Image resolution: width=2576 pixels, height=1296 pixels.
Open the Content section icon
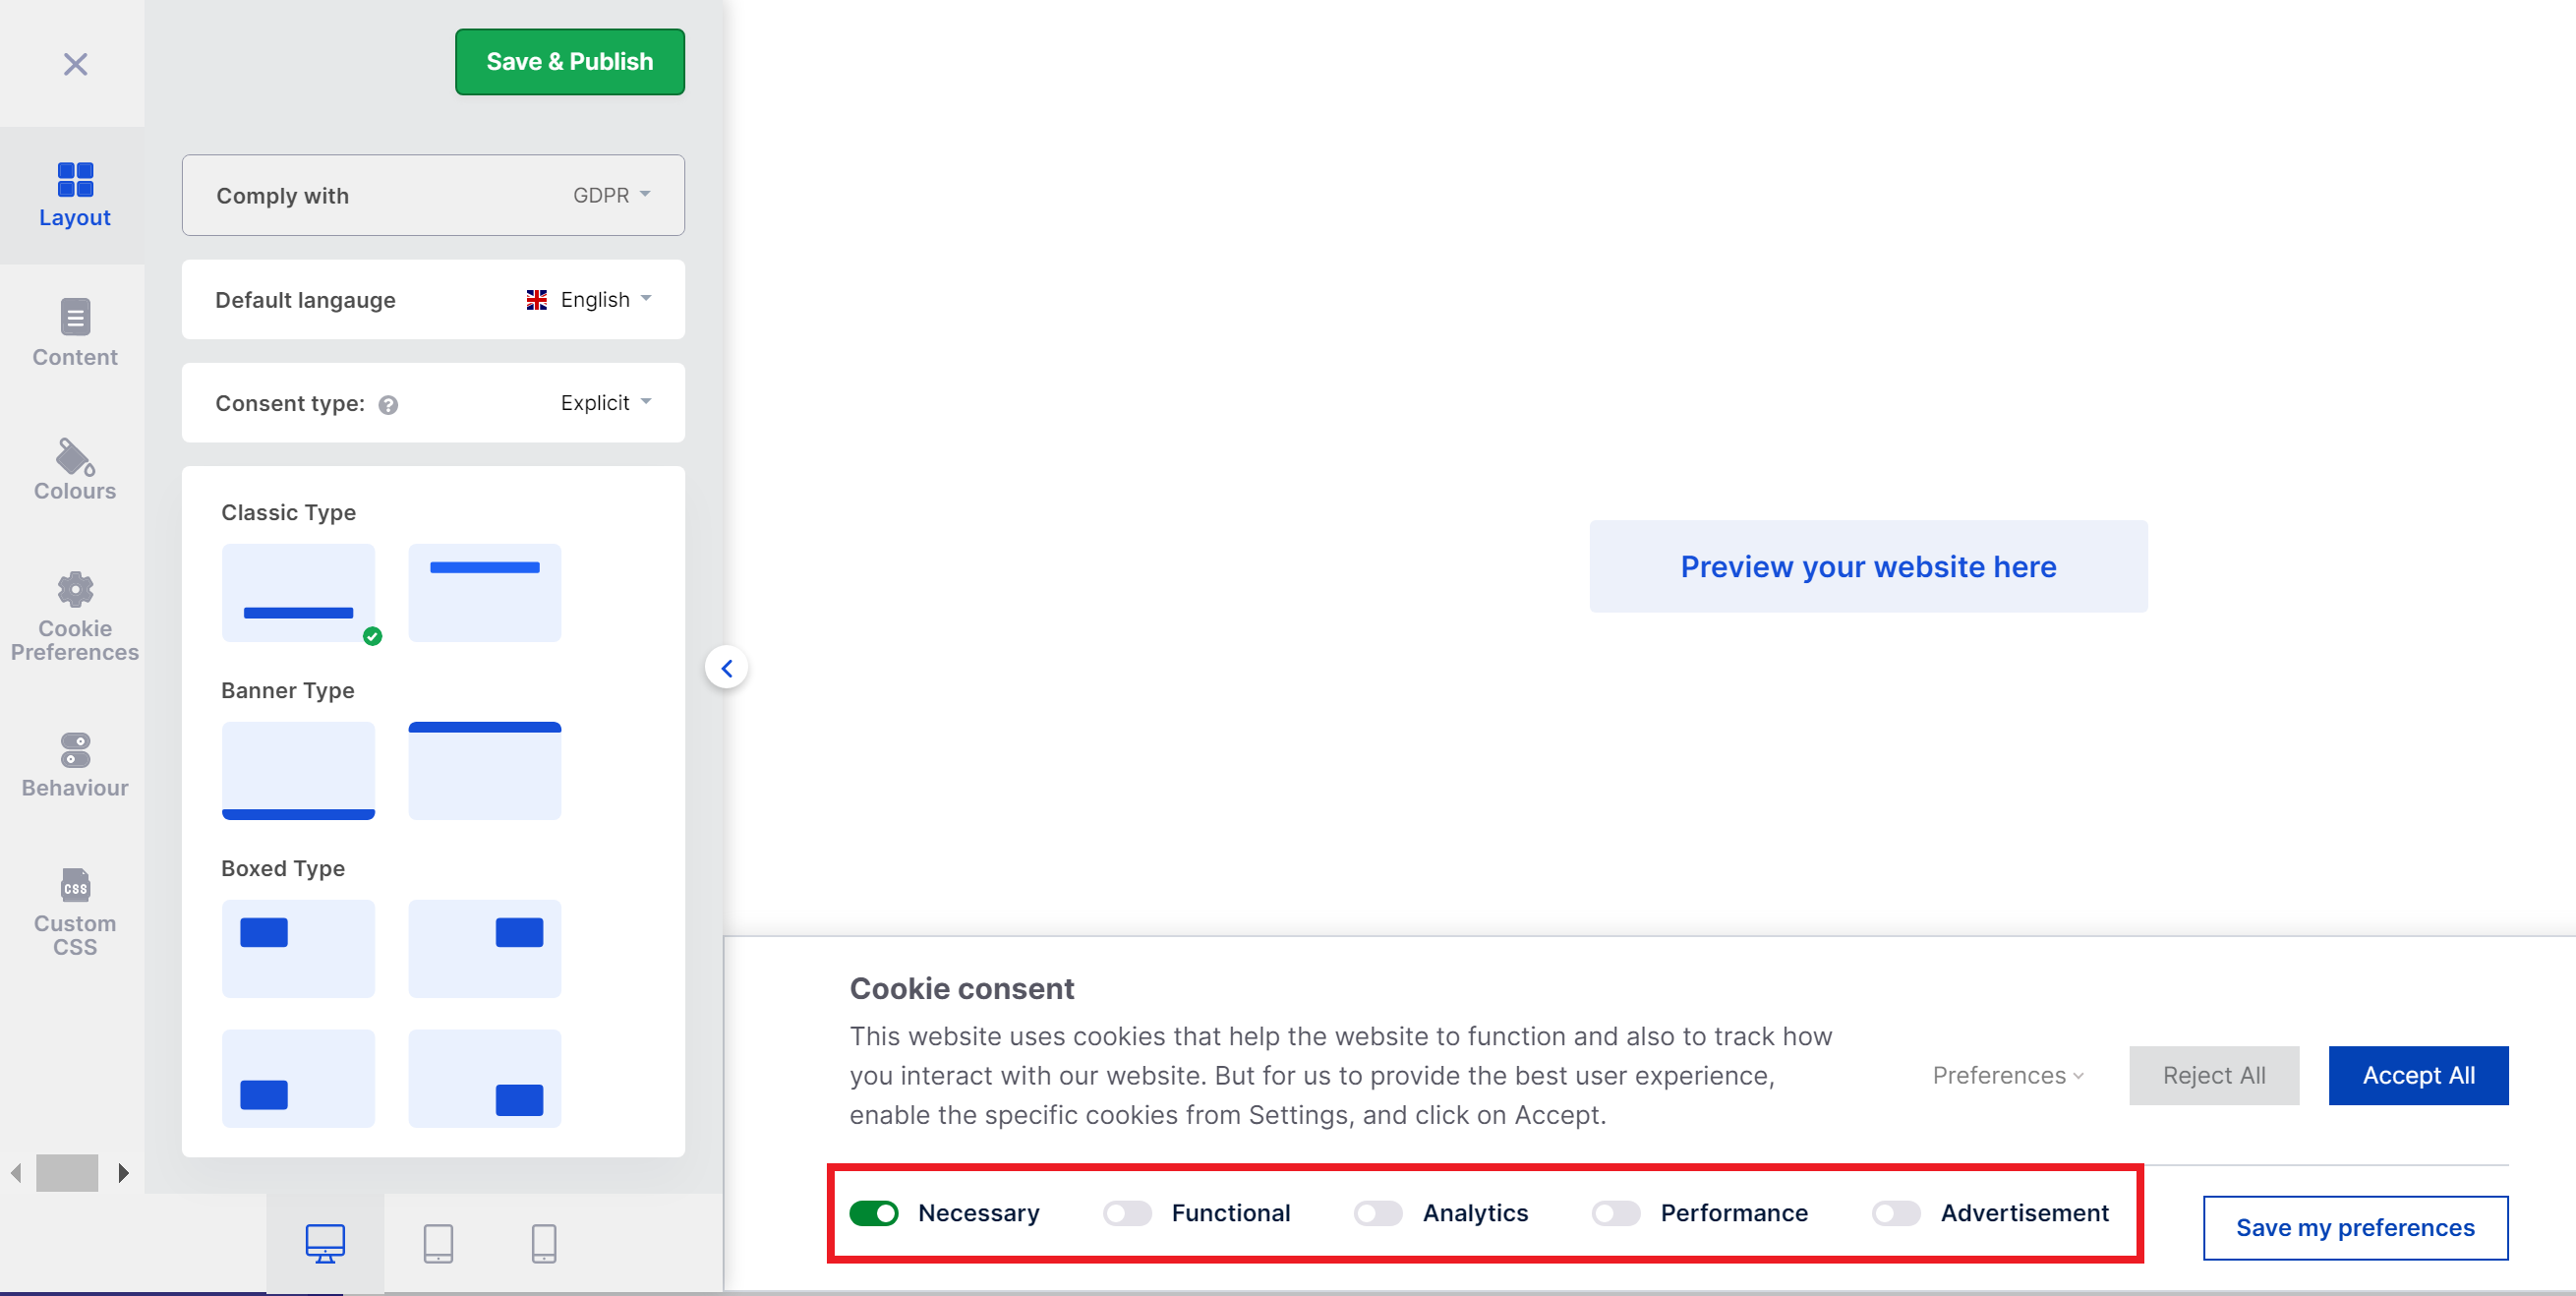tap(75, 317)
